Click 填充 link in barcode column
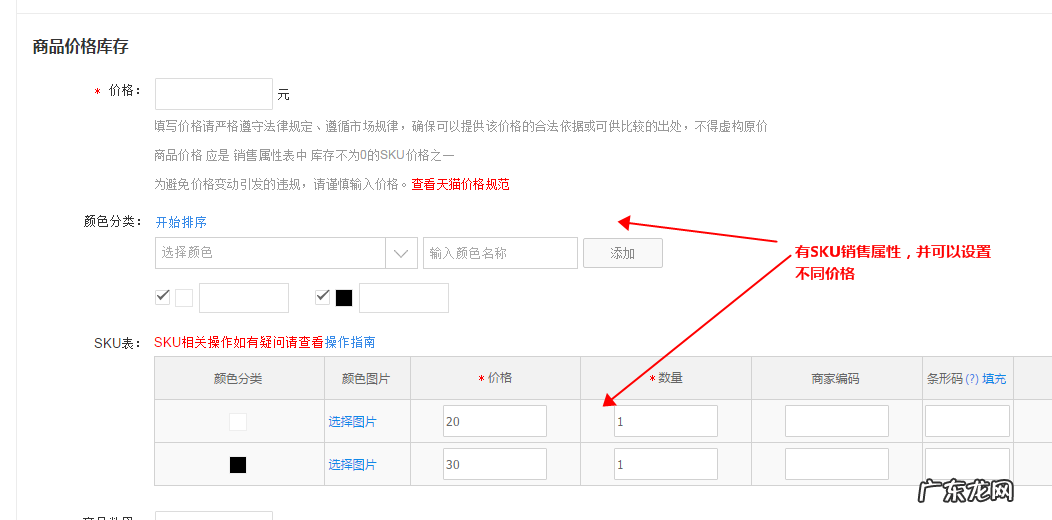 (994, 379)
